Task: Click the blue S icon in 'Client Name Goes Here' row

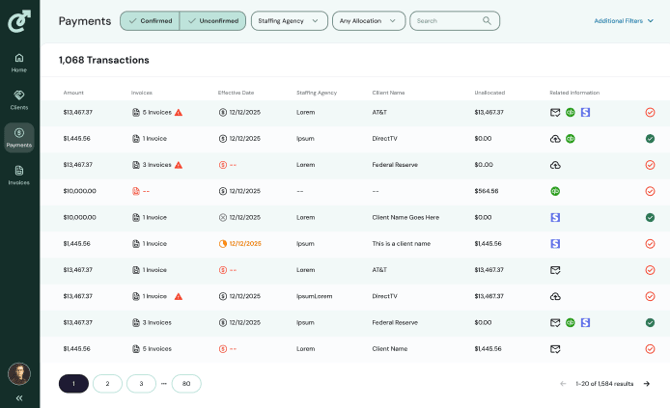Action: tap(555, 217)
